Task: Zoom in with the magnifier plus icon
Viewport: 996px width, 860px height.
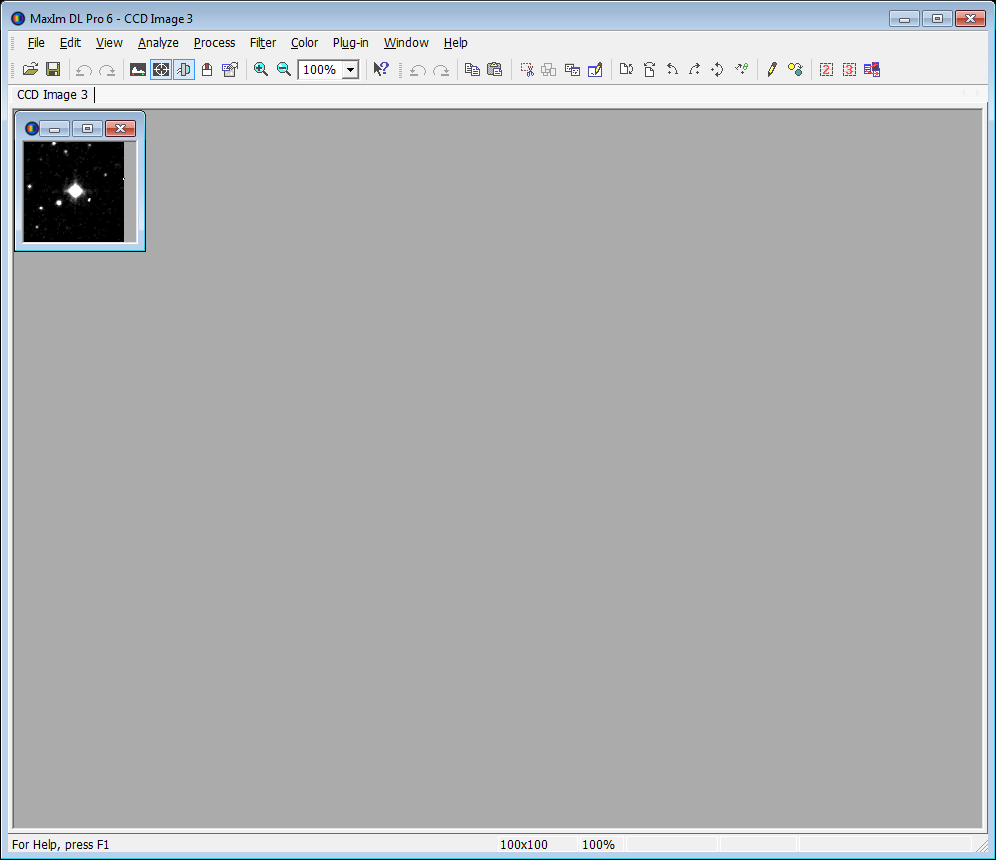Action: 260,69
